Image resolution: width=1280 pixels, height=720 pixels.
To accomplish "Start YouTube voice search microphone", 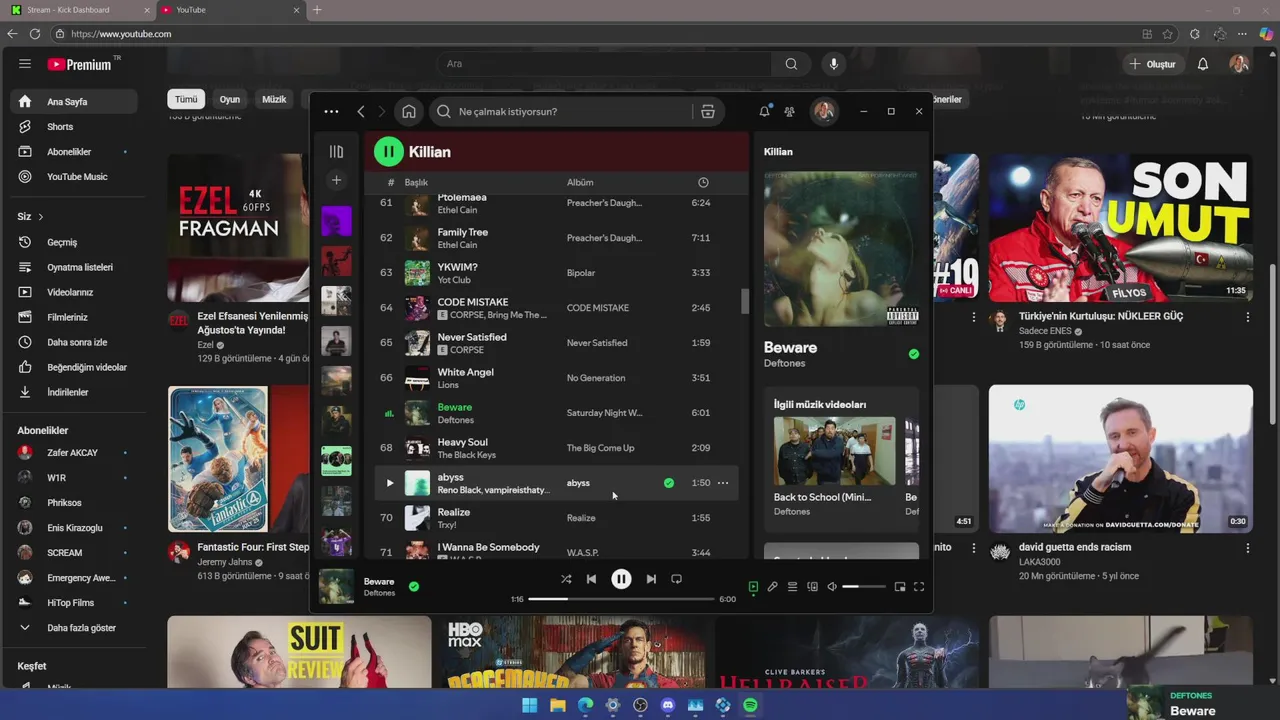I will coord(833,64).
